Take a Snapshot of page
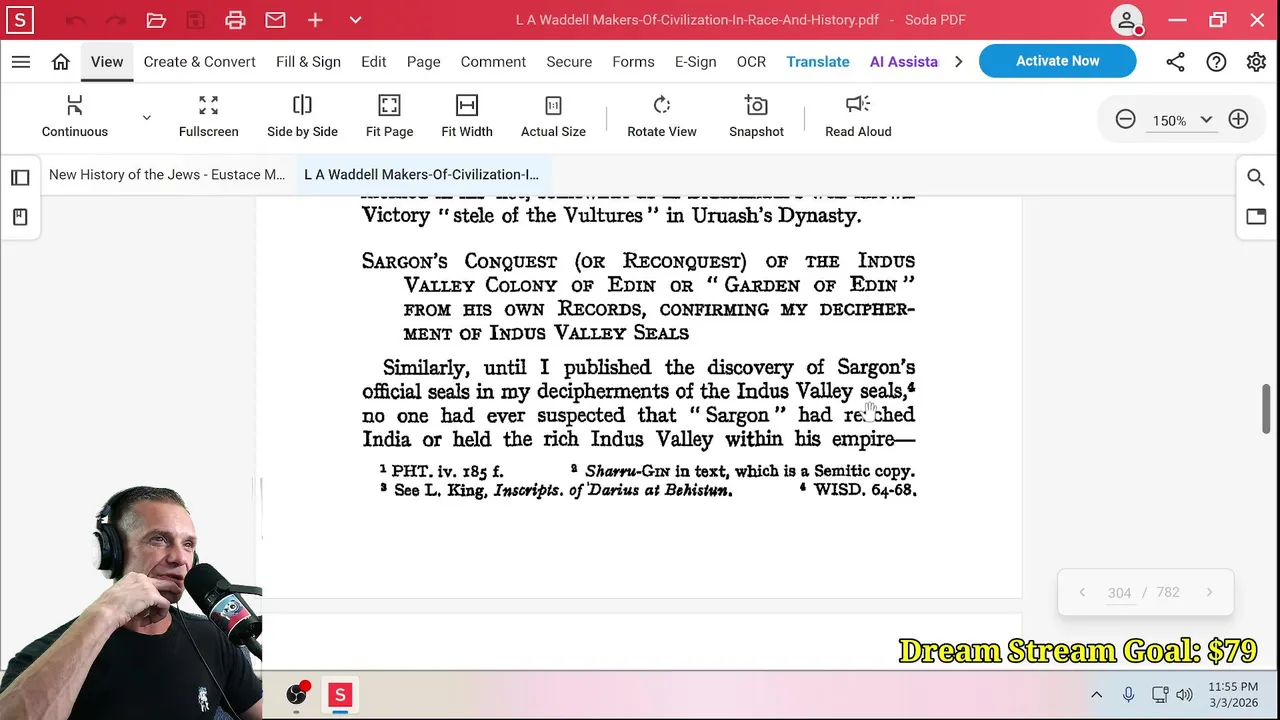 tap(756, 116)
